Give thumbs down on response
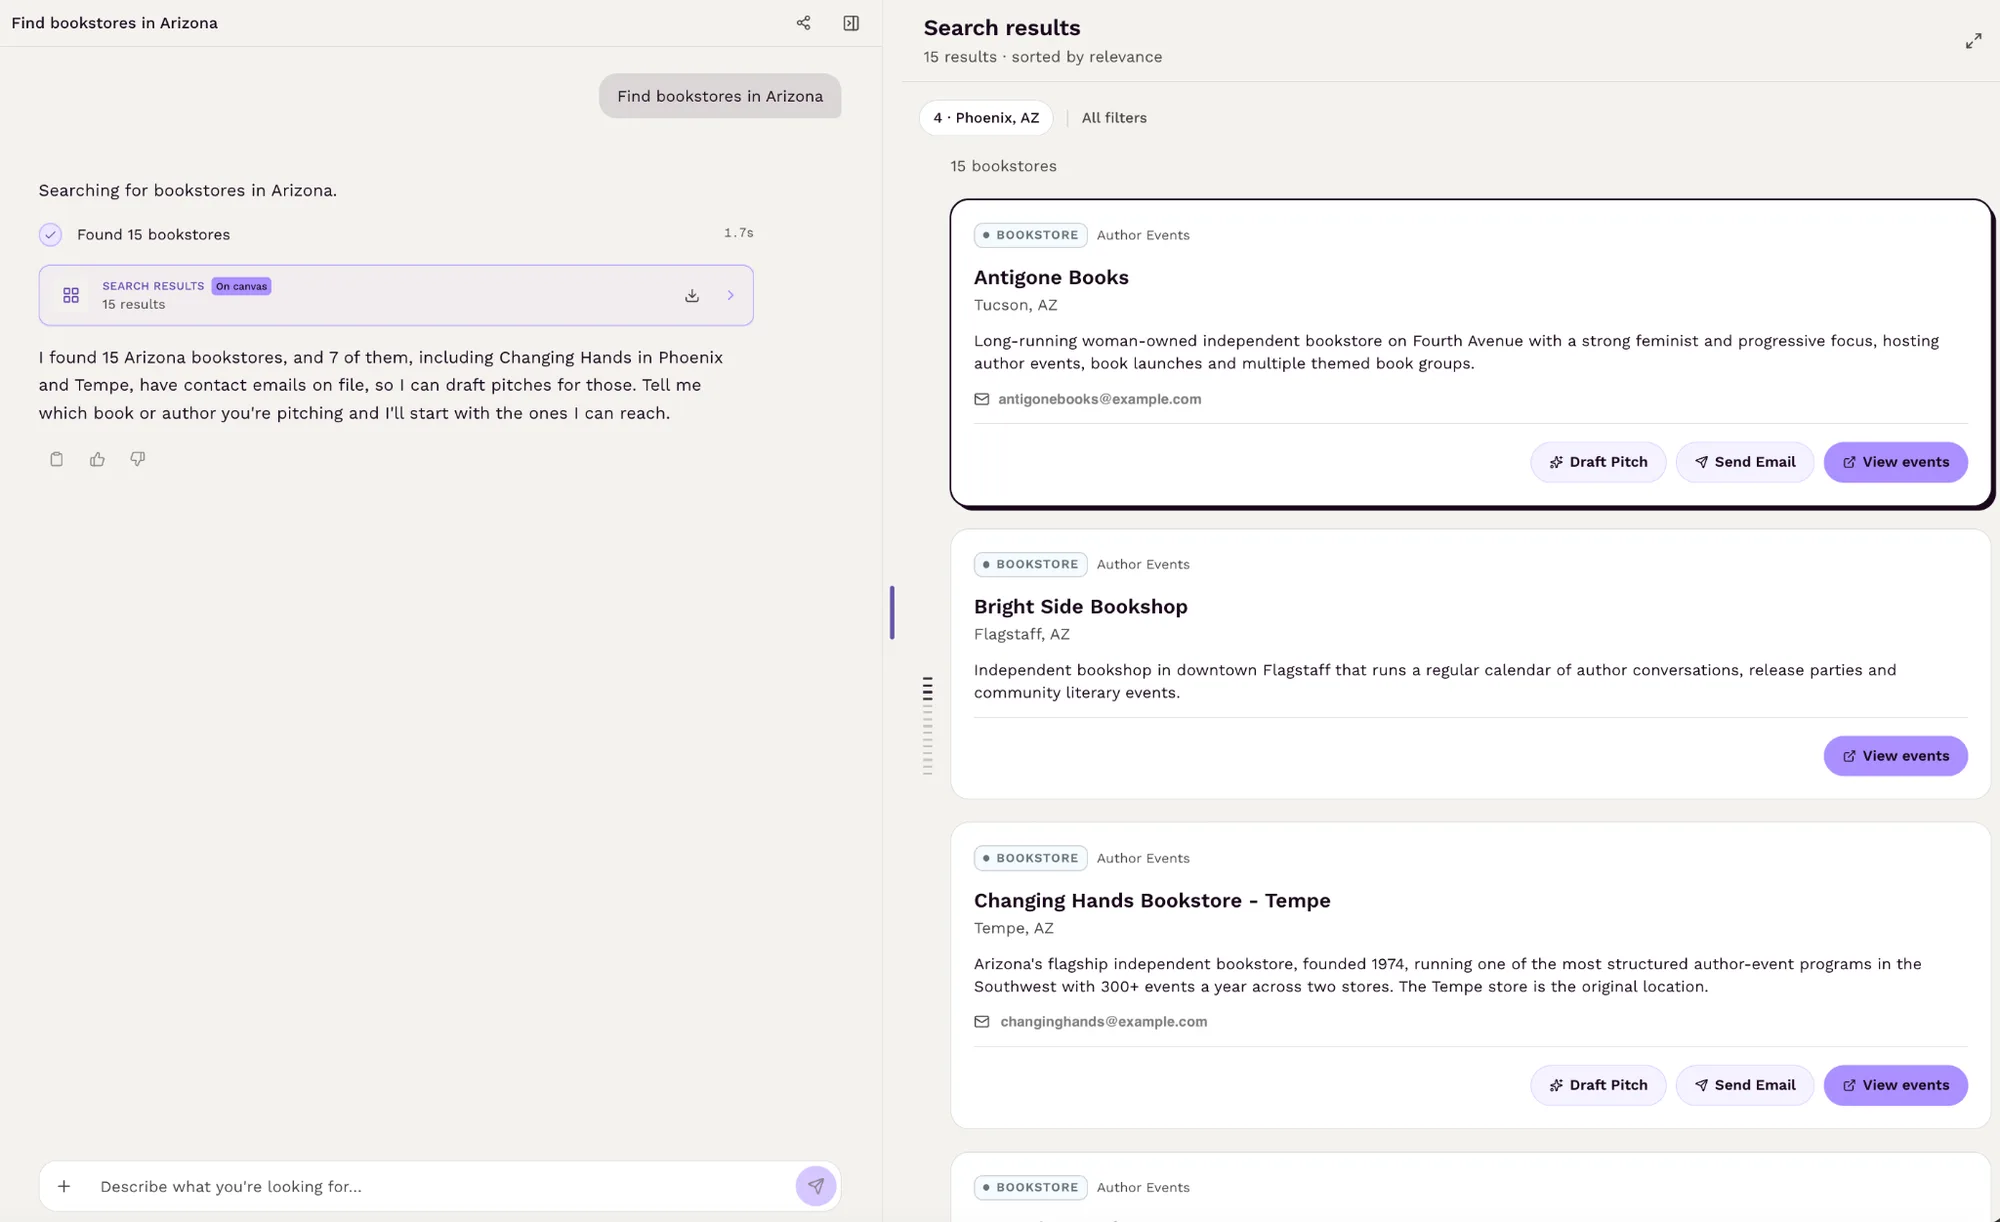The image size is (2000, 1222). pyautogui.click(x=138, y=459)
